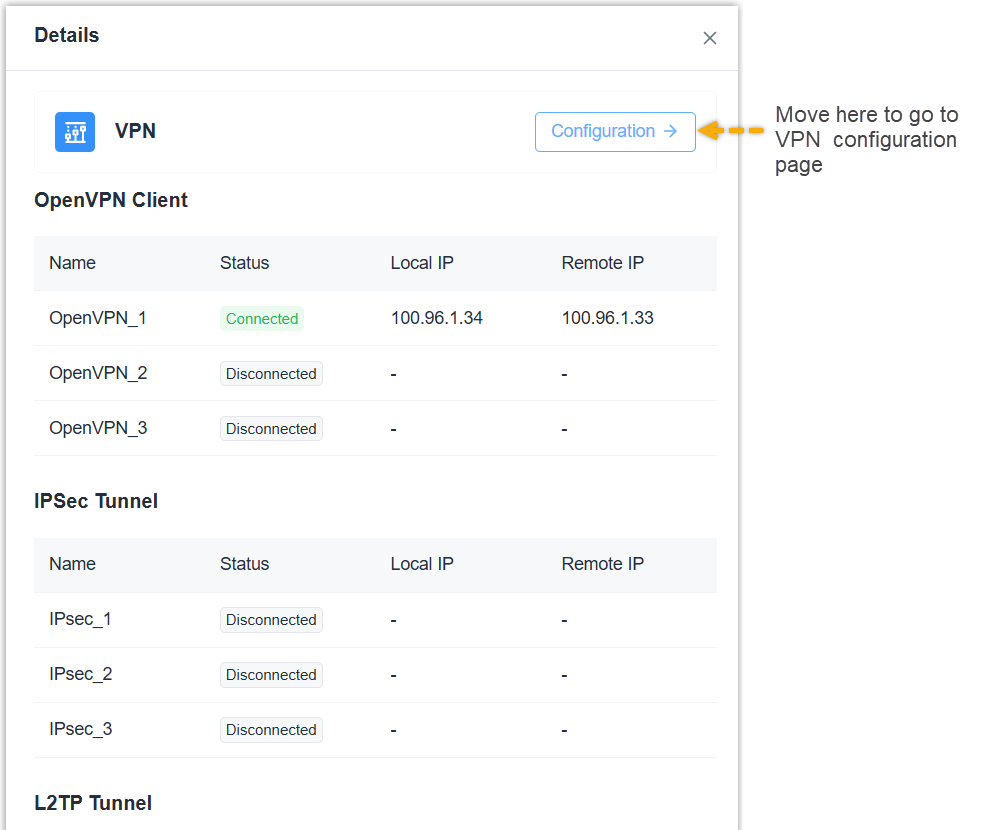988x830 pixels.
Task: Select the OpenVPN_2 entry name
Action: pos(98,373)
